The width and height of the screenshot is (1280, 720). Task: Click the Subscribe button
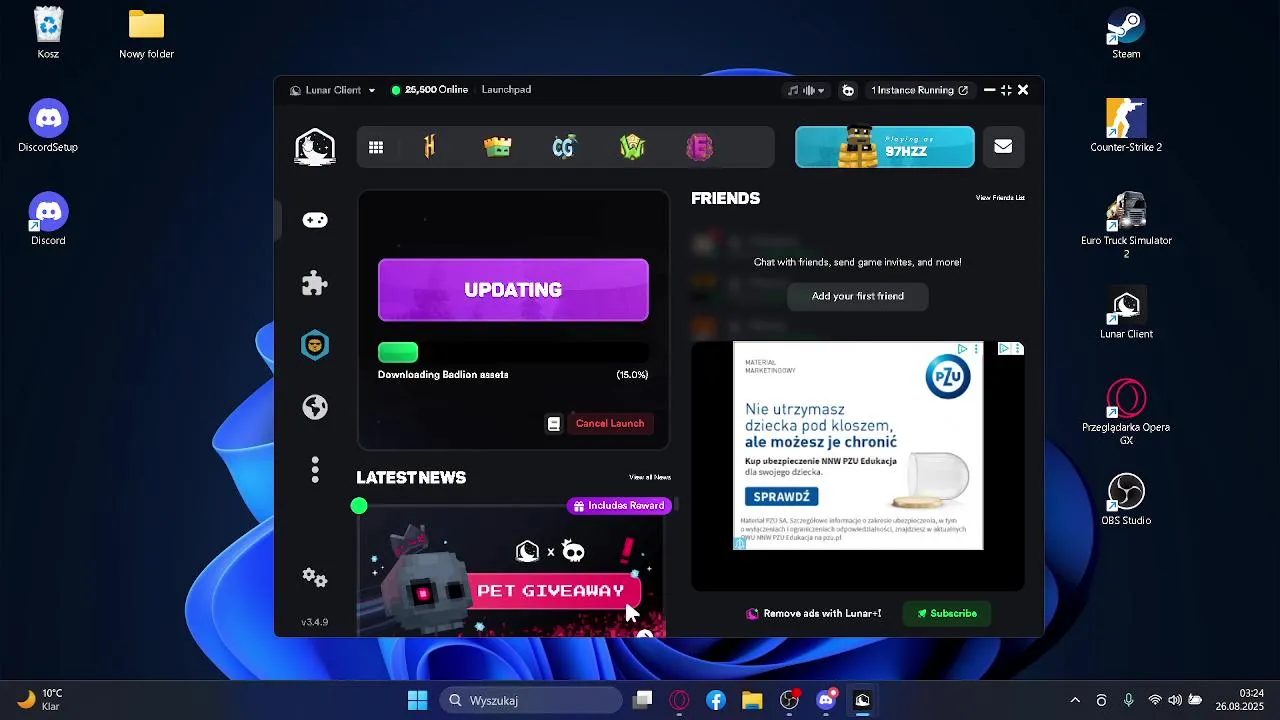coord(947,614)
